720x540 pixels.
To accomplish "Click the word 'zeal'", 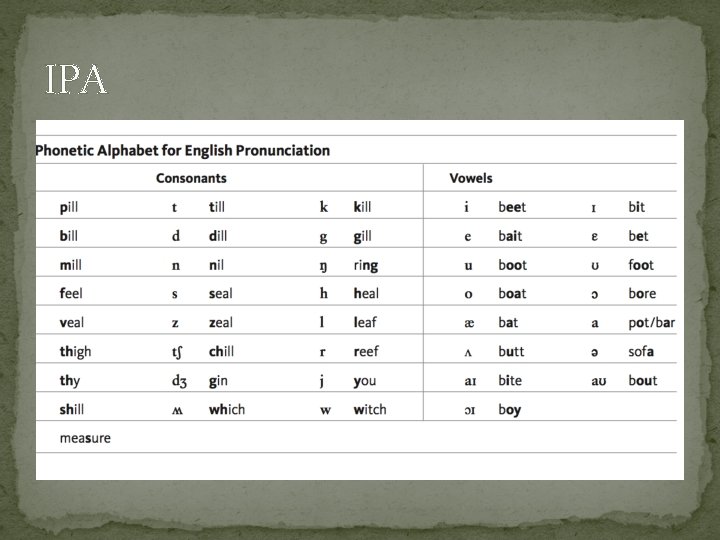I will point(220,323).
